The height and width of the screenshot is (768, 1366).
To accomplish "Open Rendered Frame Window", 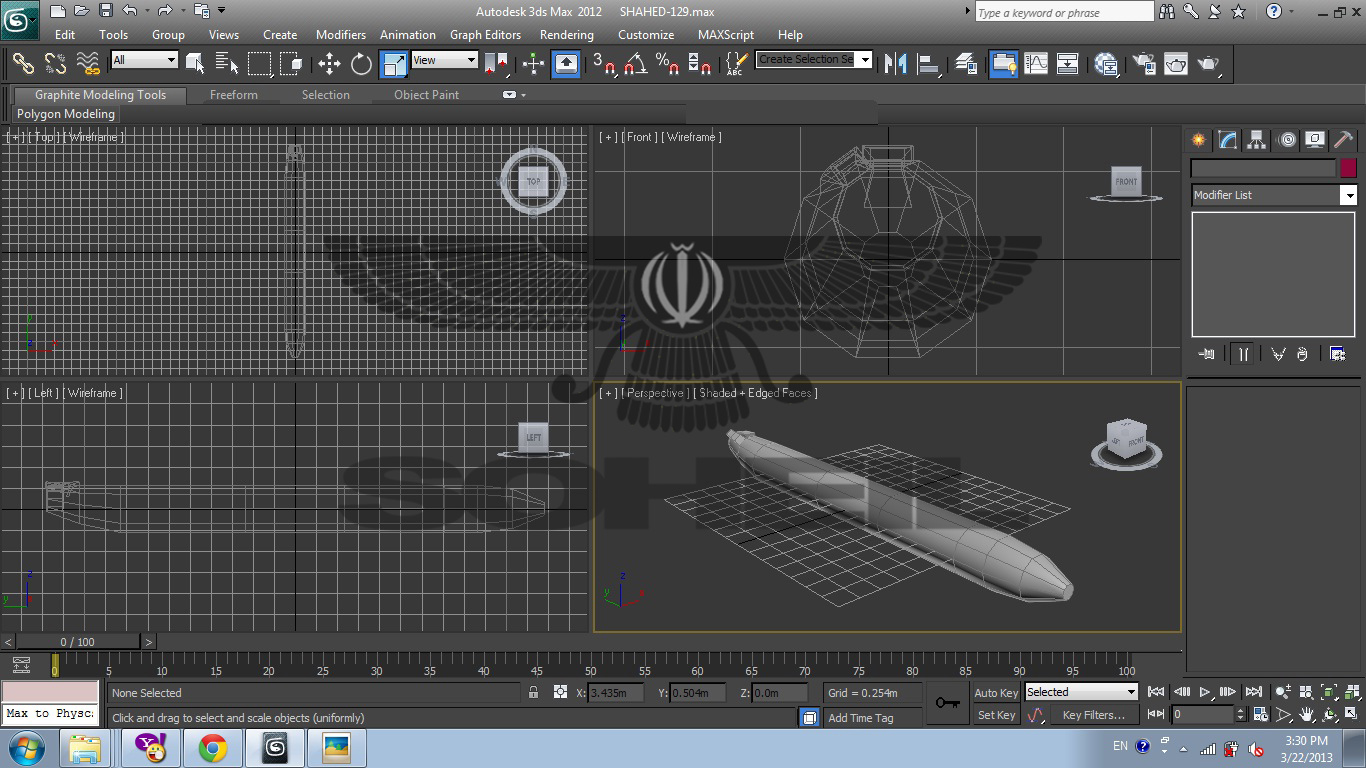I will (x=1176, y=64).
